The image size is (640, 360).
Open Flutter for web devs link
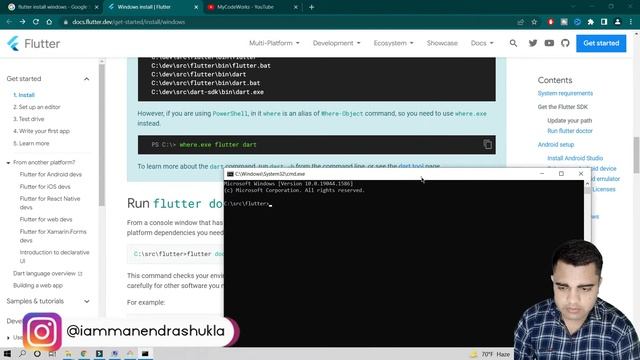[x=46, y=219]
